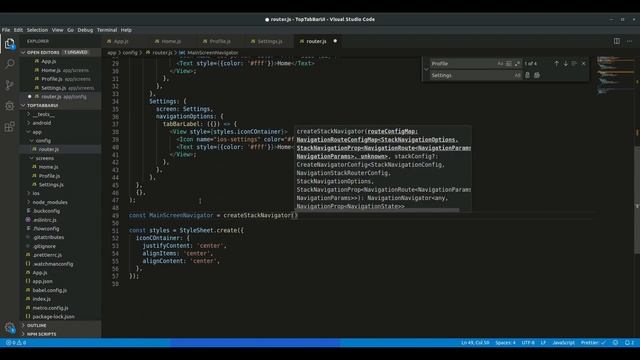Open the editor More Actions menu
The image size is (640, 360).
629,41
